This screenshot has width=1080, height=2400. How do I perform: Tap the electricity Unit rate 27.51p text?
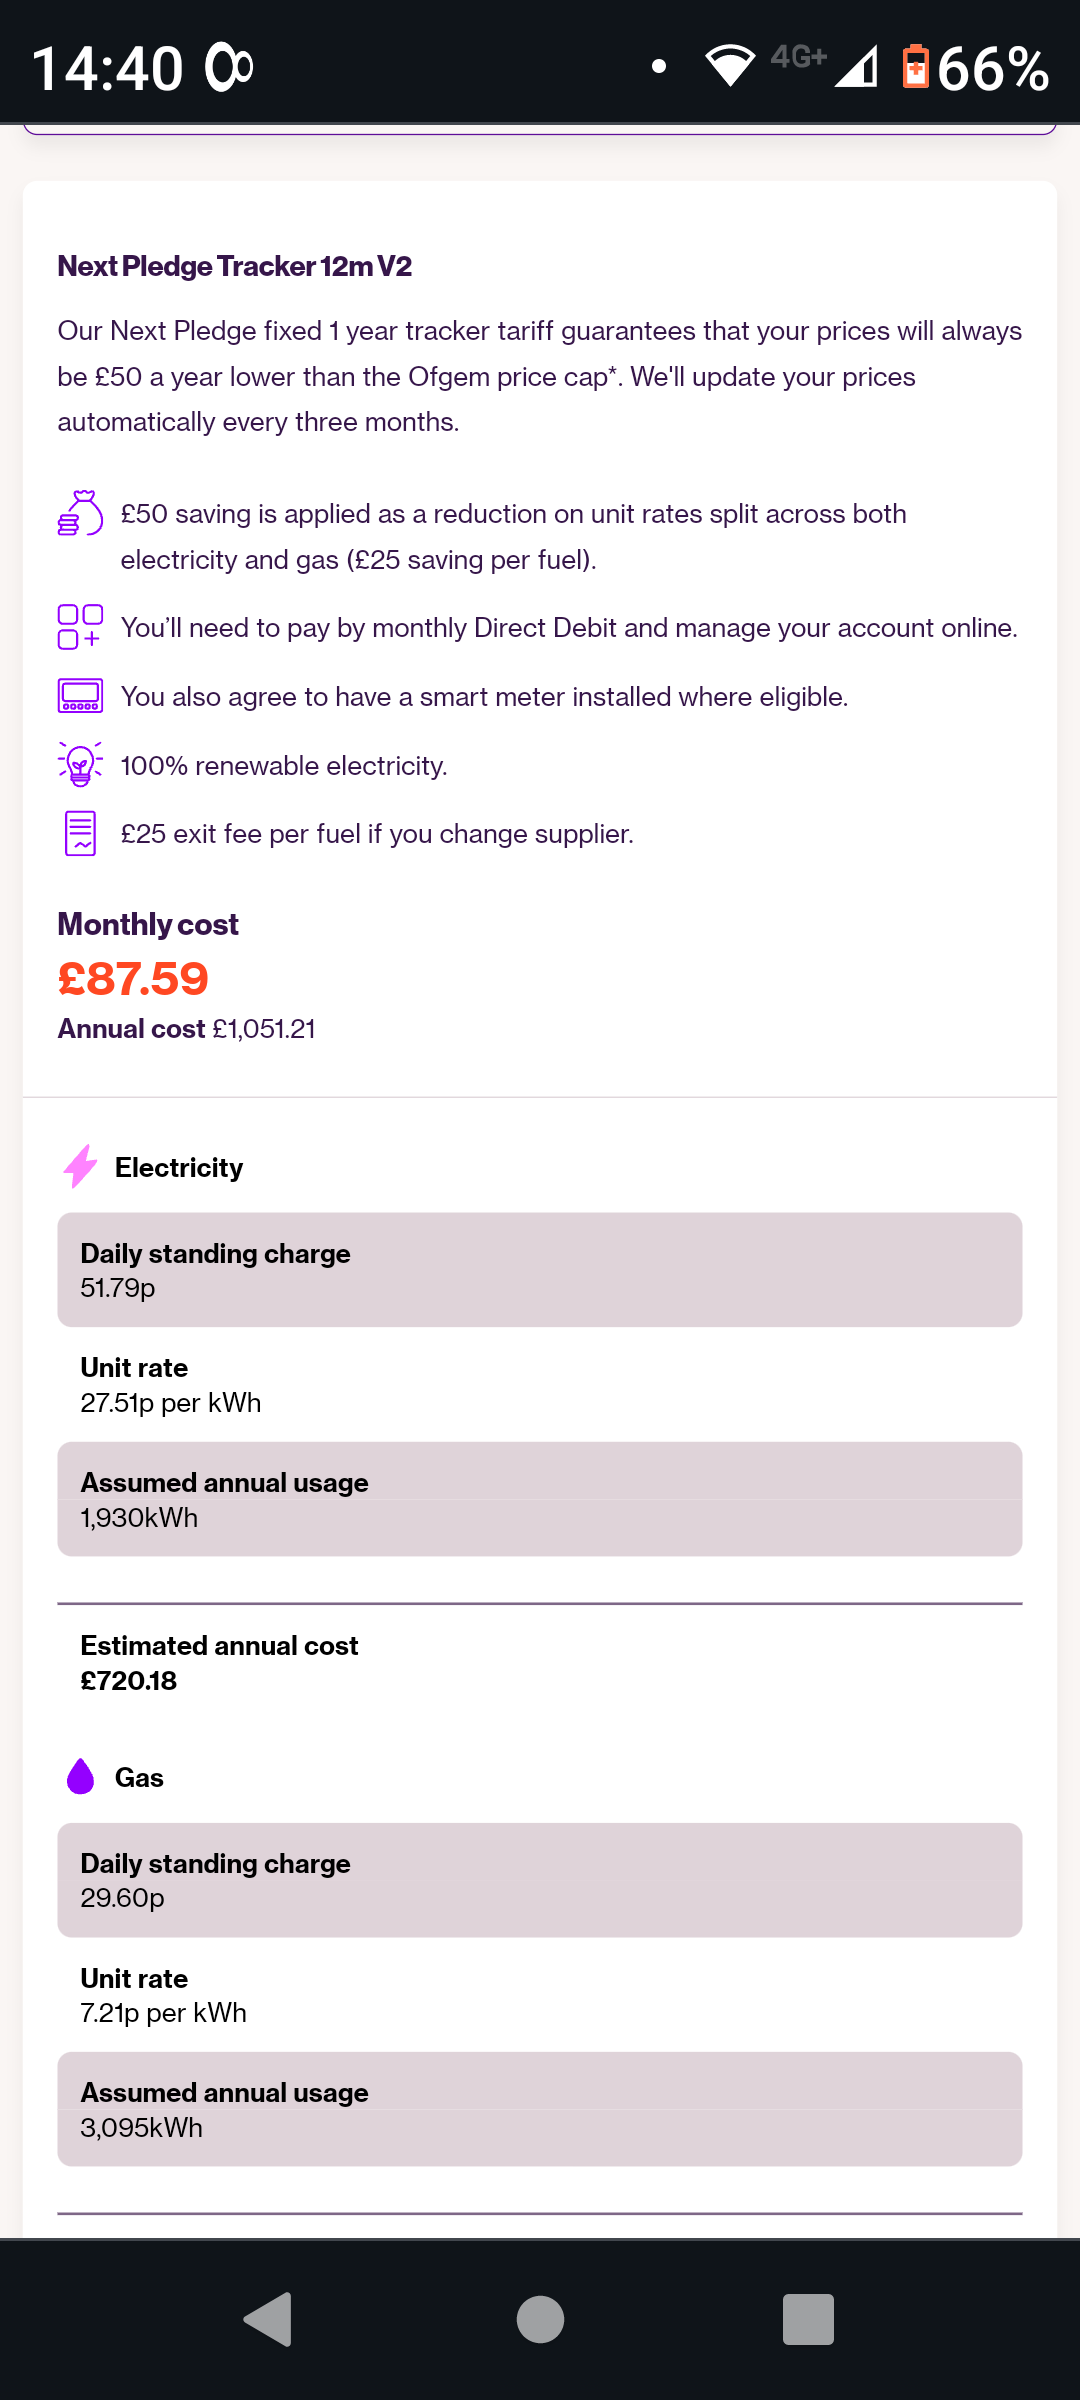click(171, 1385)
